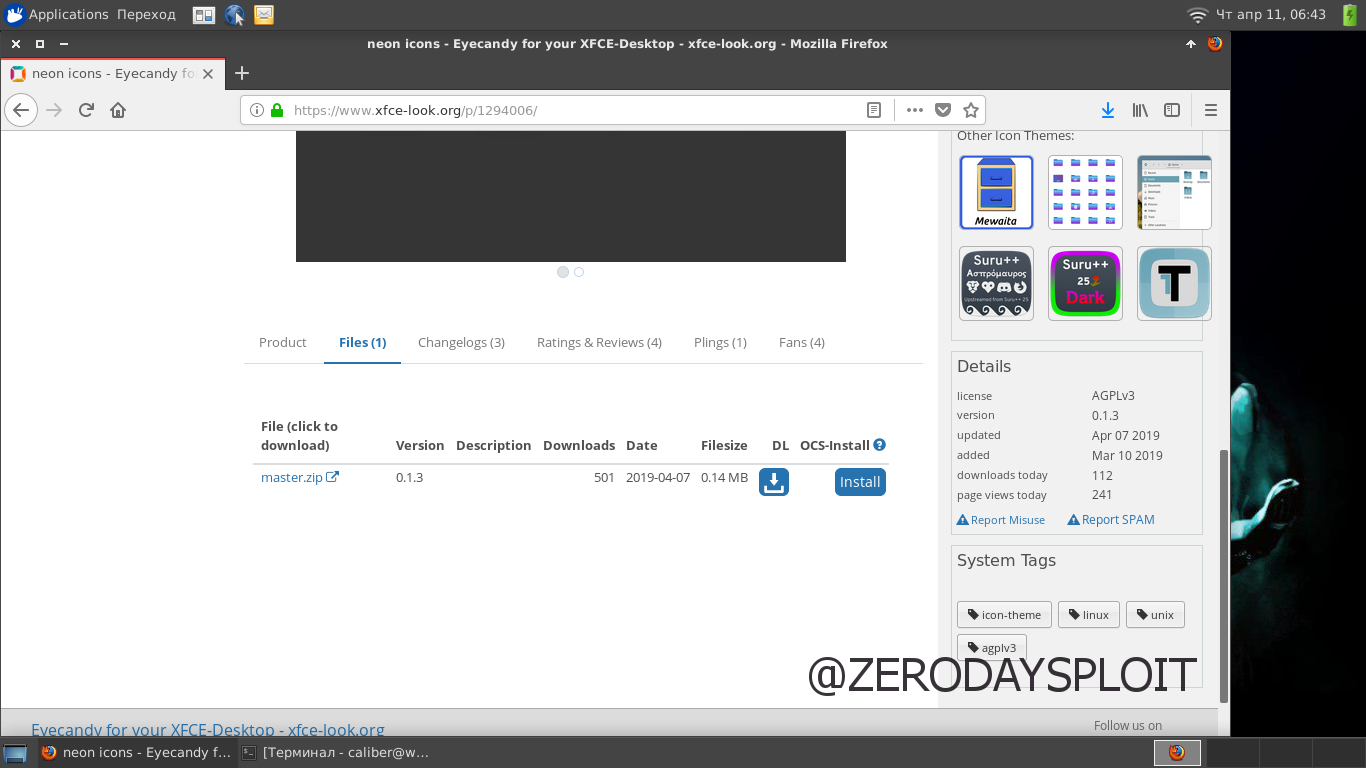The height and width of the screenshot is (768, 1366).
Task: Save the page to Pocket
Action: click(x=942, y=110)
